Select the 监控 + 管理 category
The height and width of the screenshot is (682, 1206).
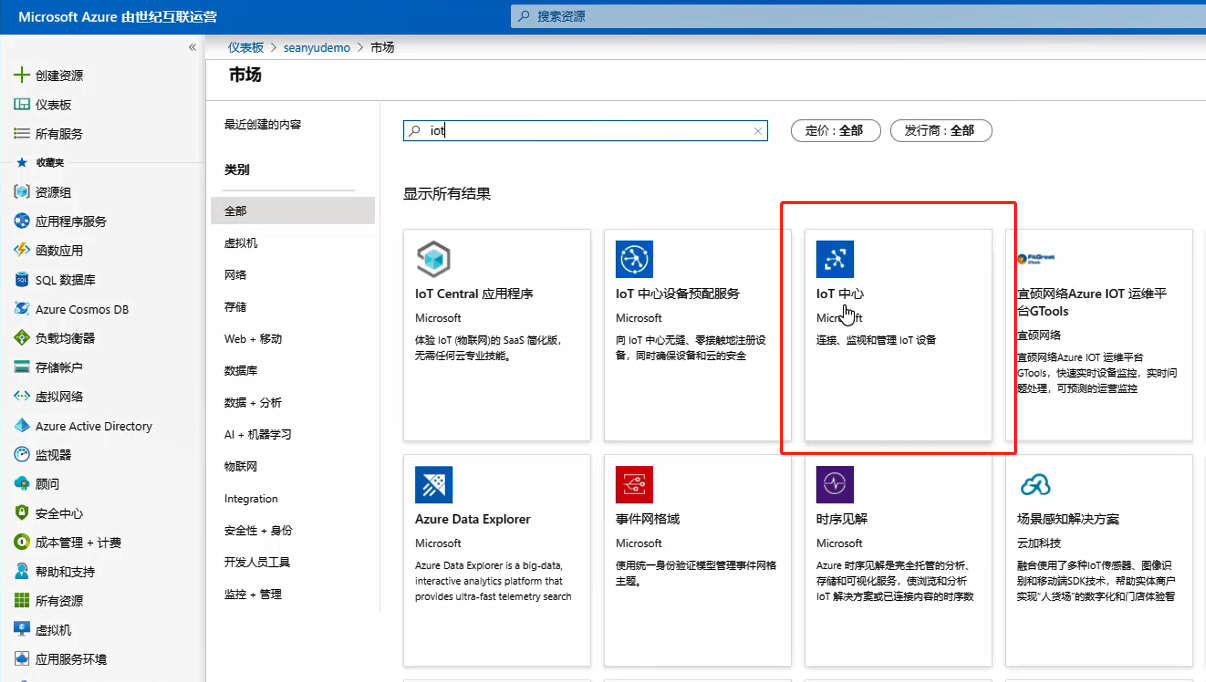(253, 594)
